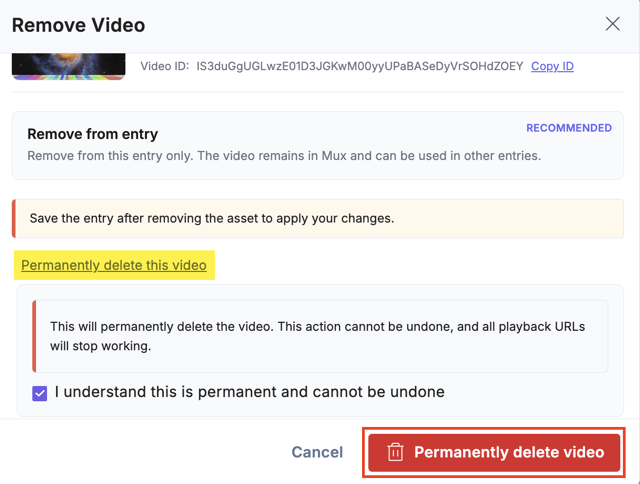Screen dimensions: 640x484
Task: Confirm with Permanently delete video button
Action: coord(494,453)
